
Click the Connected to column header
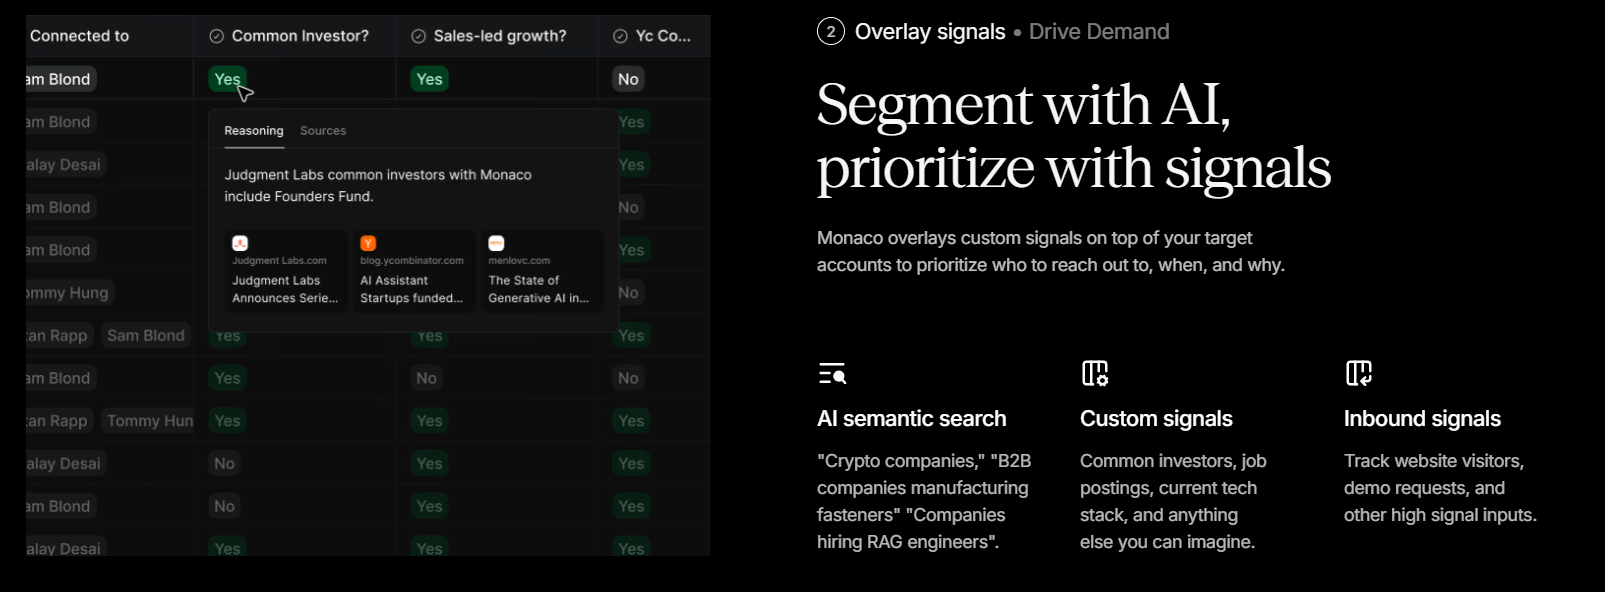(x=79, y=36)
